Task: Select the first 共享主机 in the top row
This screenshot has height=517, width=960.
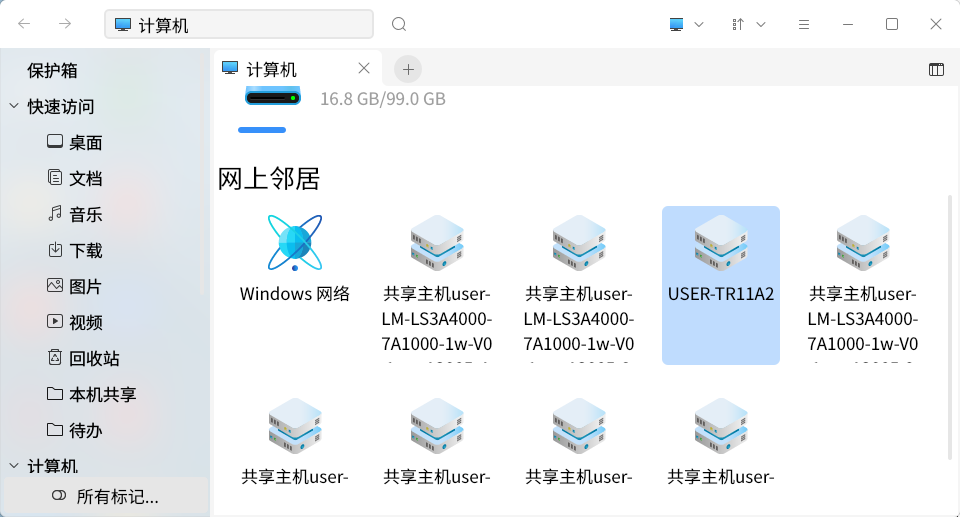Action: pos(437,285)
